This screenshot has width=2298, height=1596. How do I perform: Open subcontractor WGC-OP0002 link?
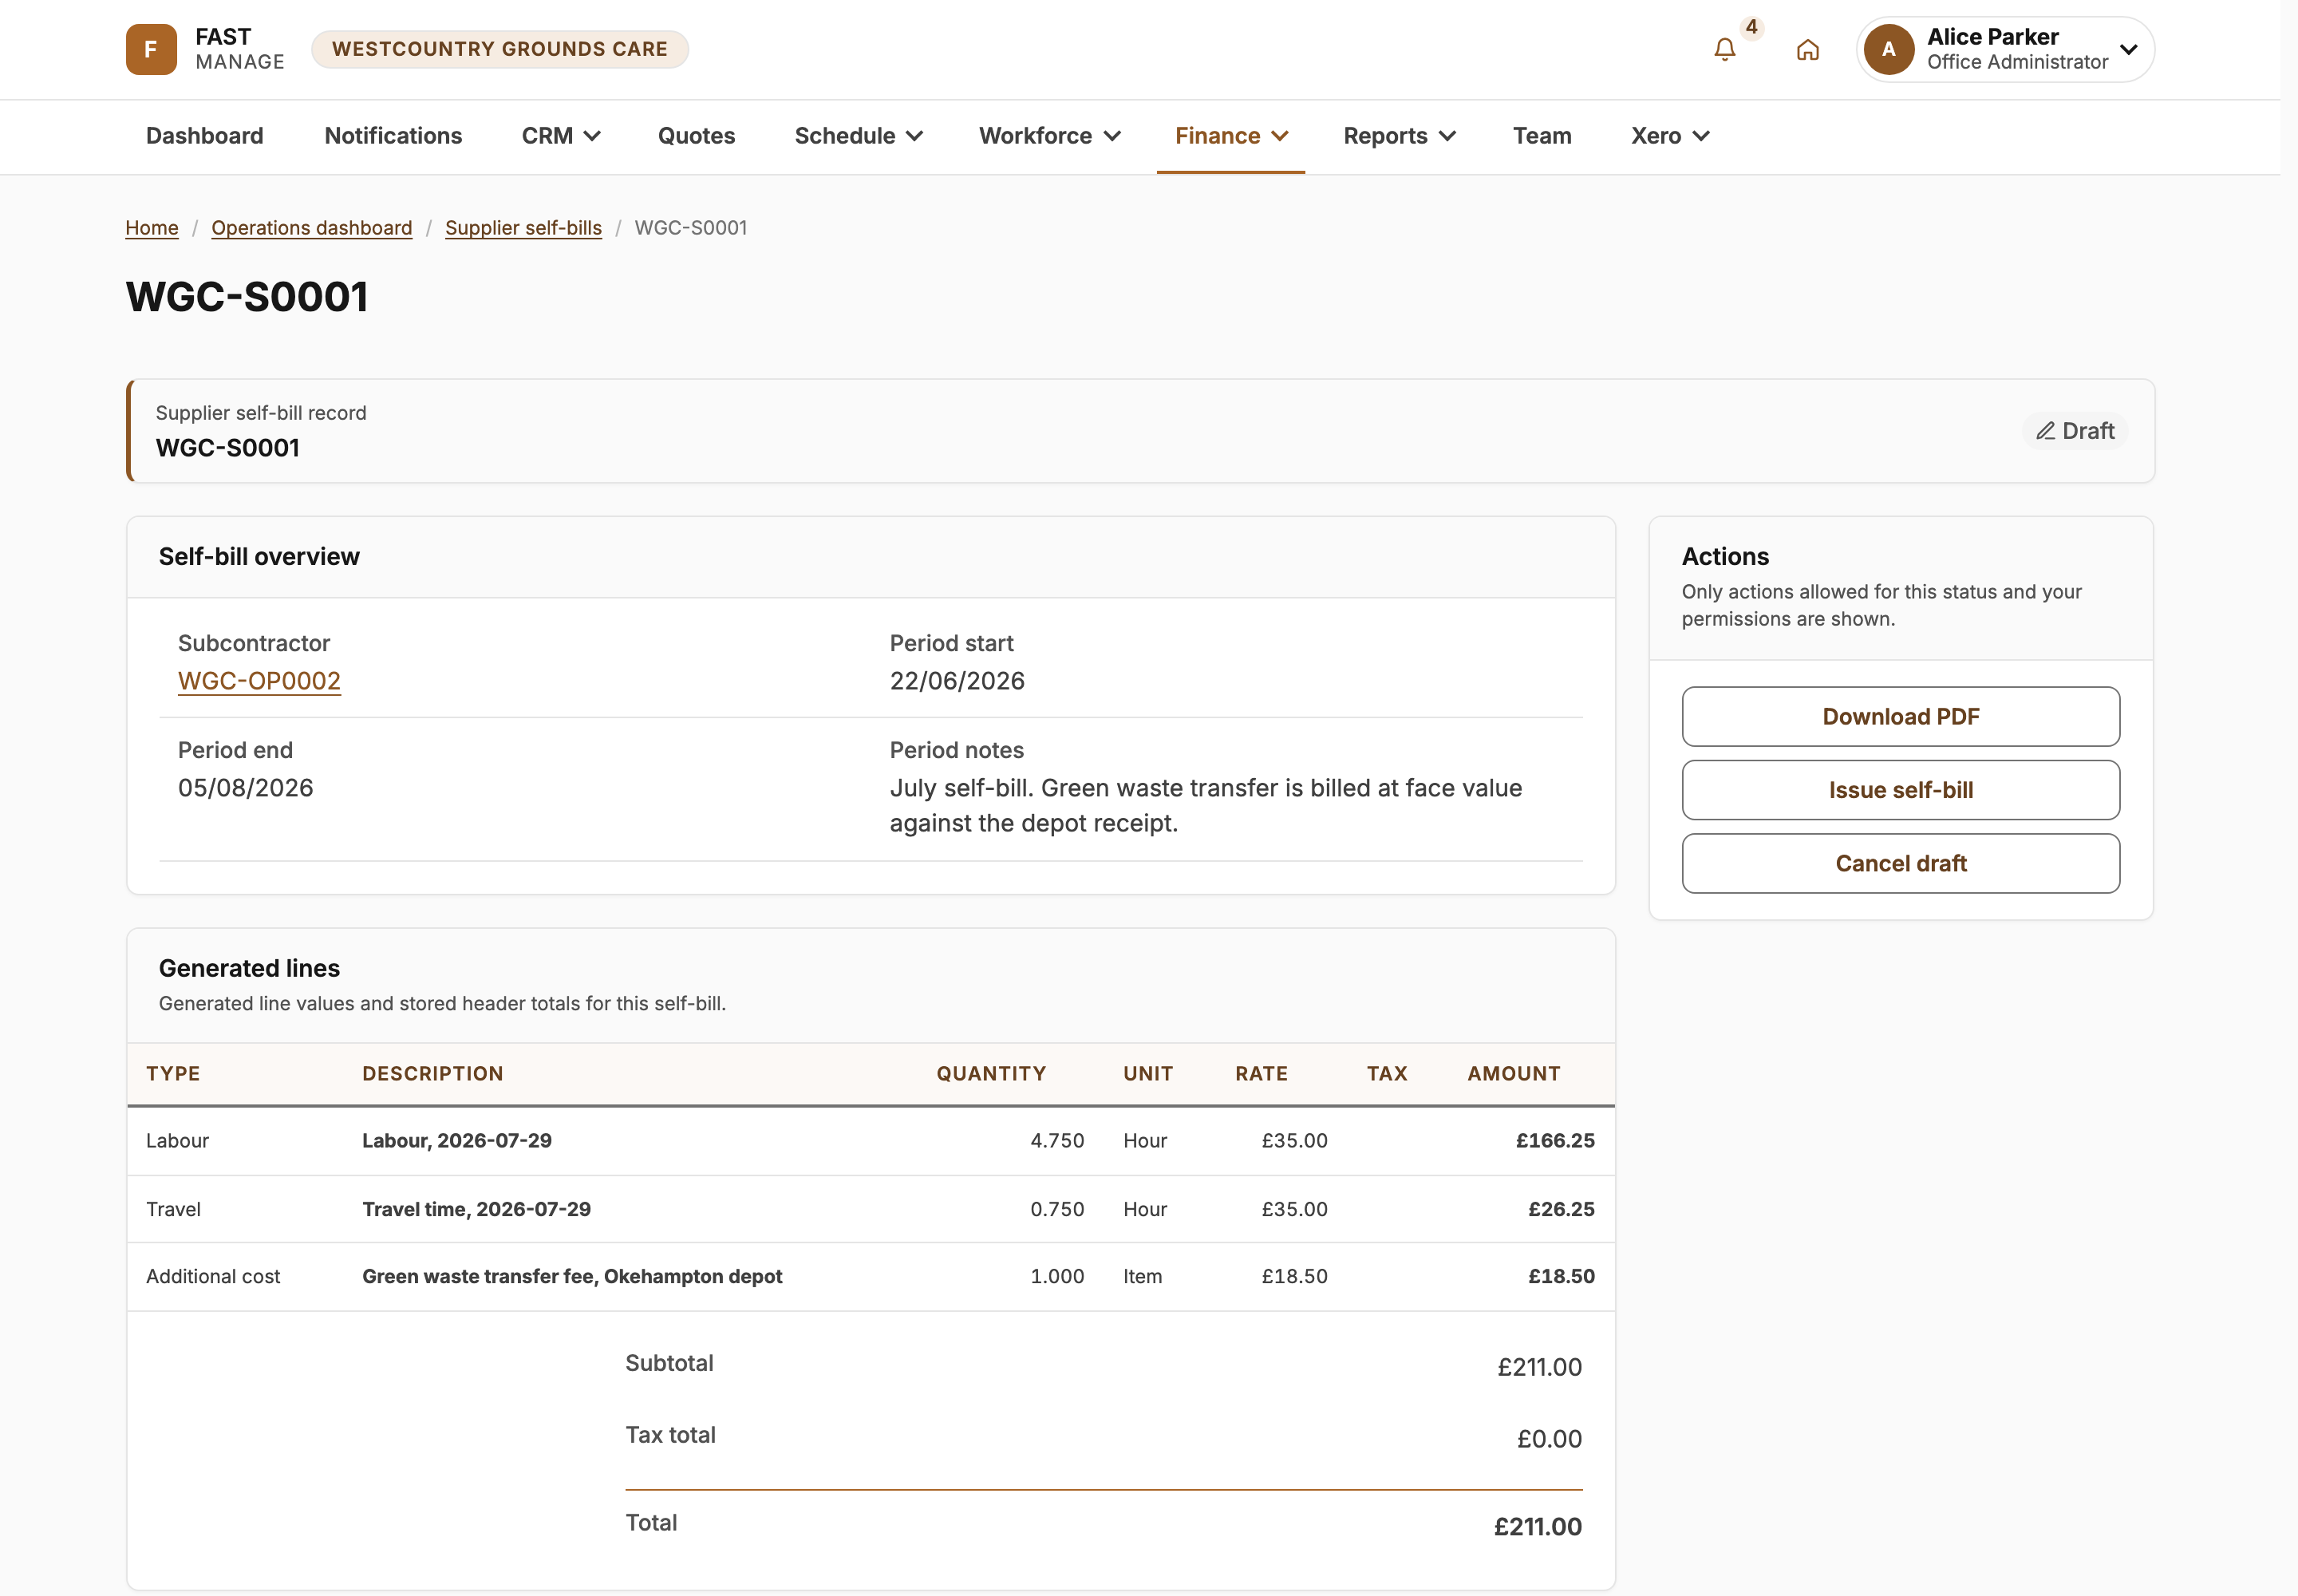tap(259, 681)
